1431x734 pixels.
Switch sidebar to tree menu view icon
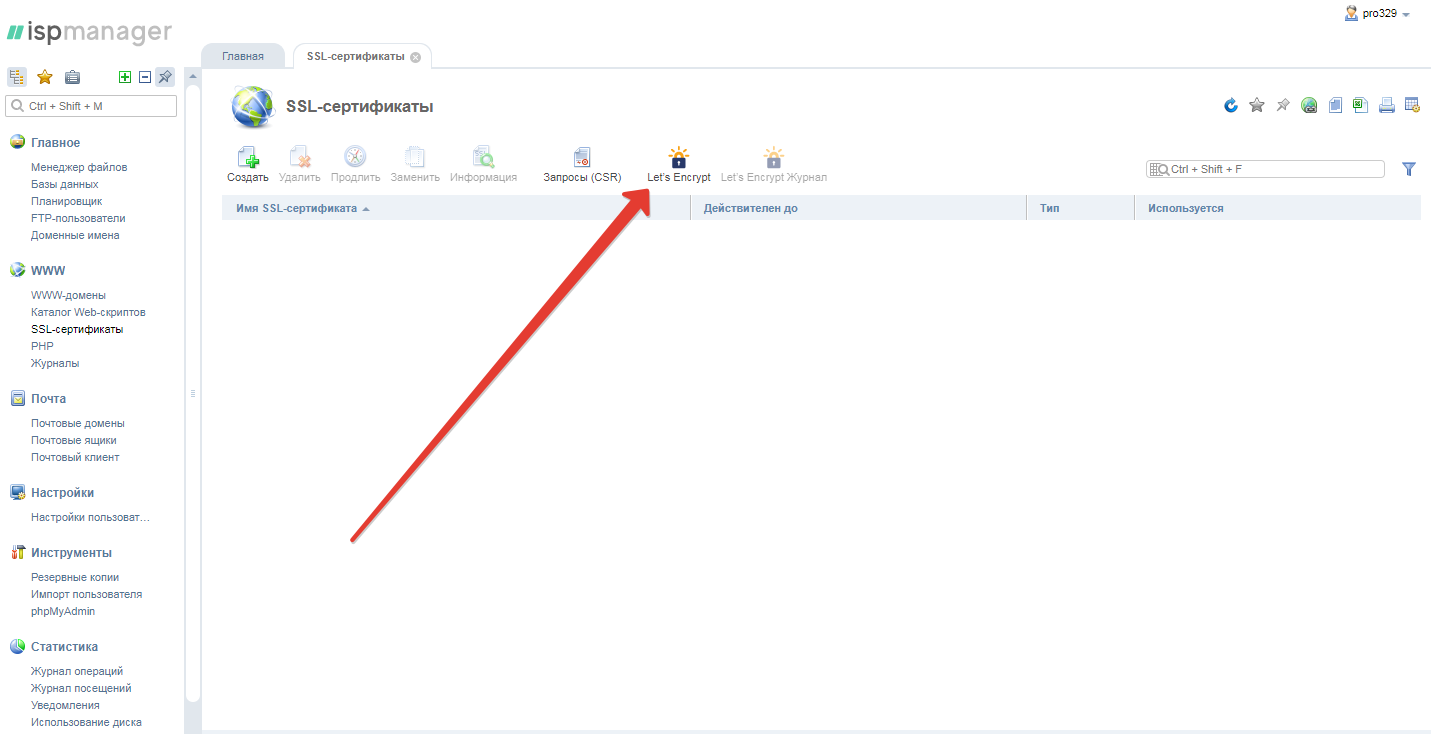[x=17, y=77]
